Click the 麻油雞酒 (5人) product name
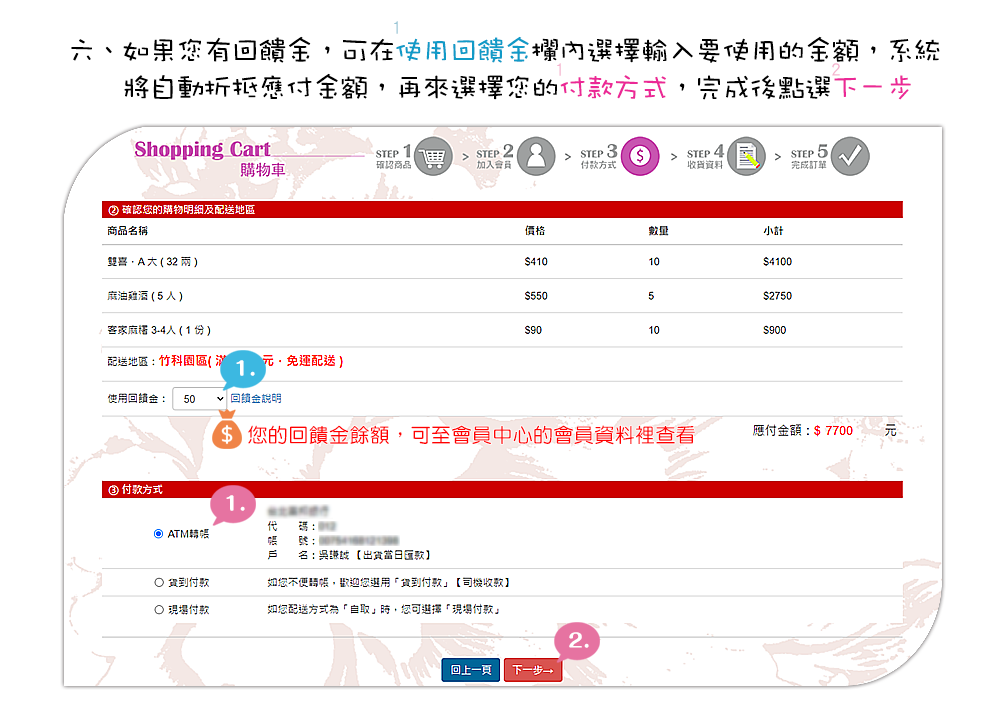 tap(145, 296)
